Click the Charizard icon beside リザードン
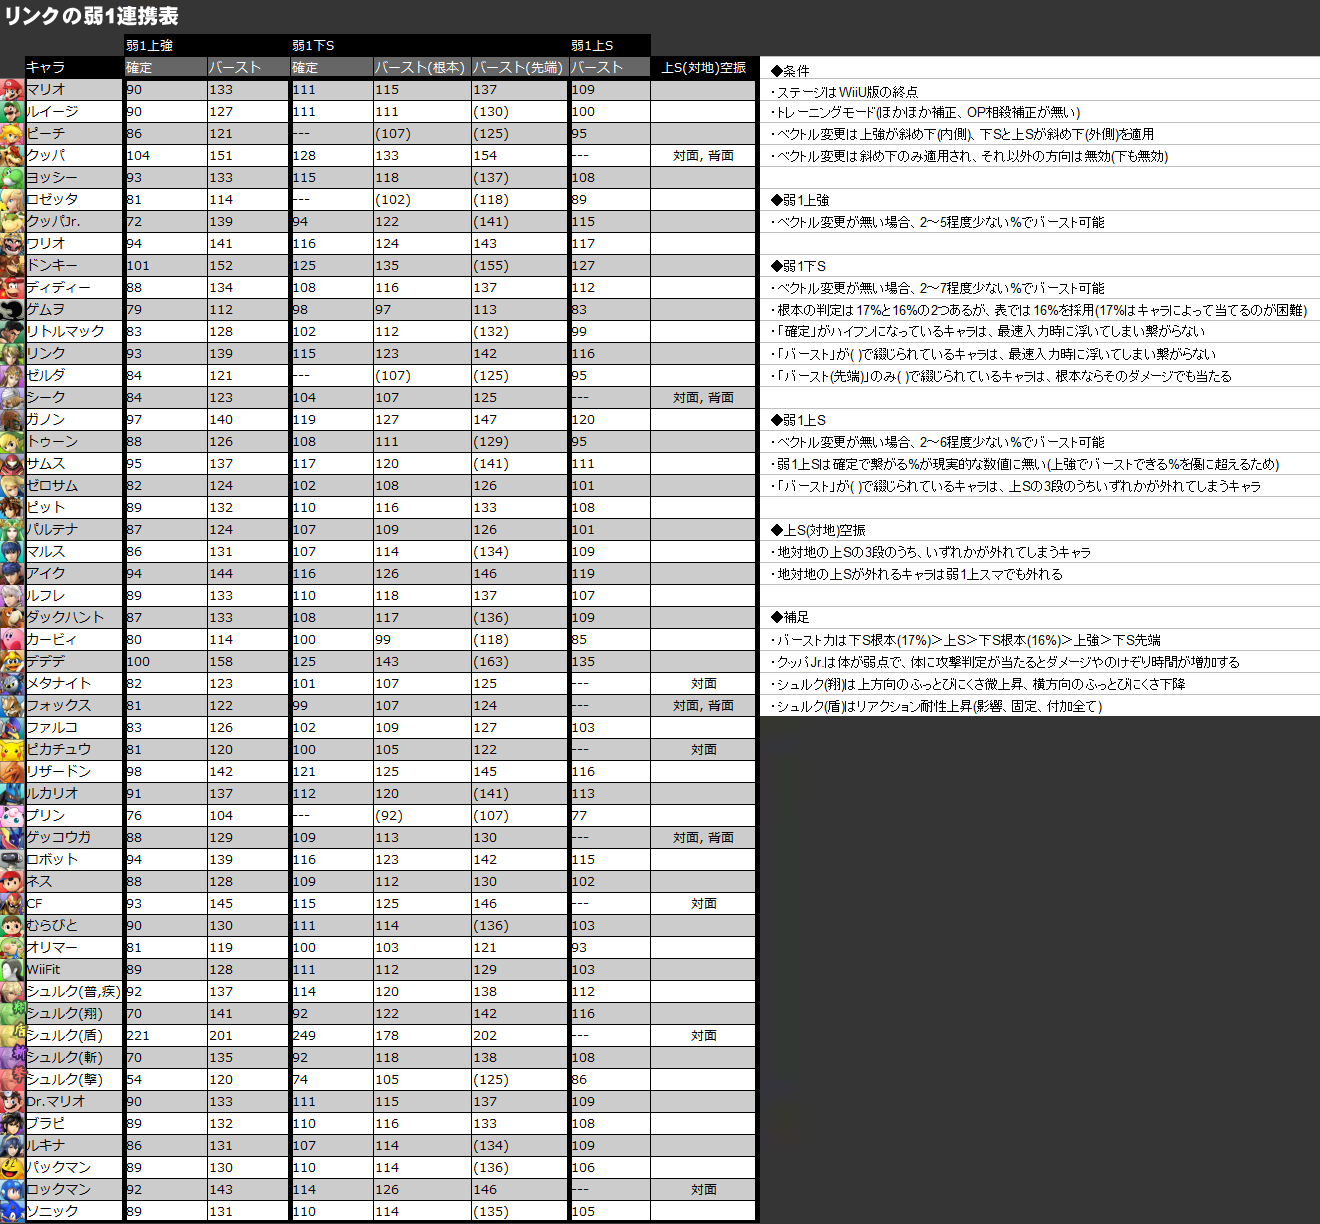 12,771
